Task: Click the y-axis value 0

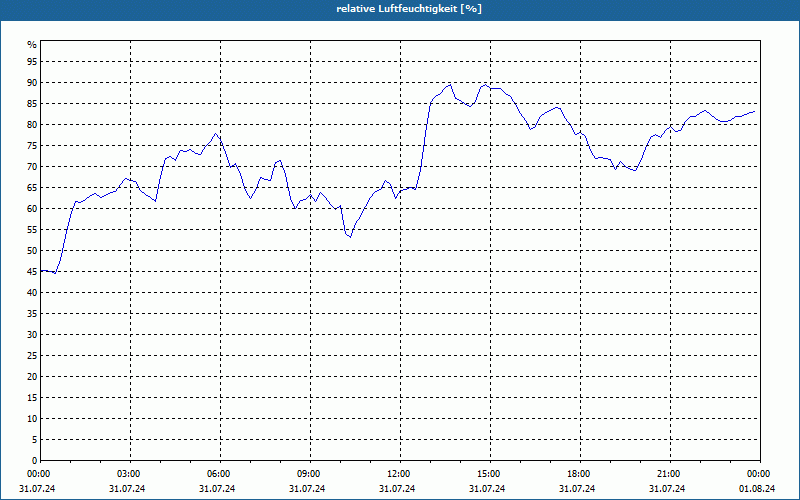Action: point(34,461)
